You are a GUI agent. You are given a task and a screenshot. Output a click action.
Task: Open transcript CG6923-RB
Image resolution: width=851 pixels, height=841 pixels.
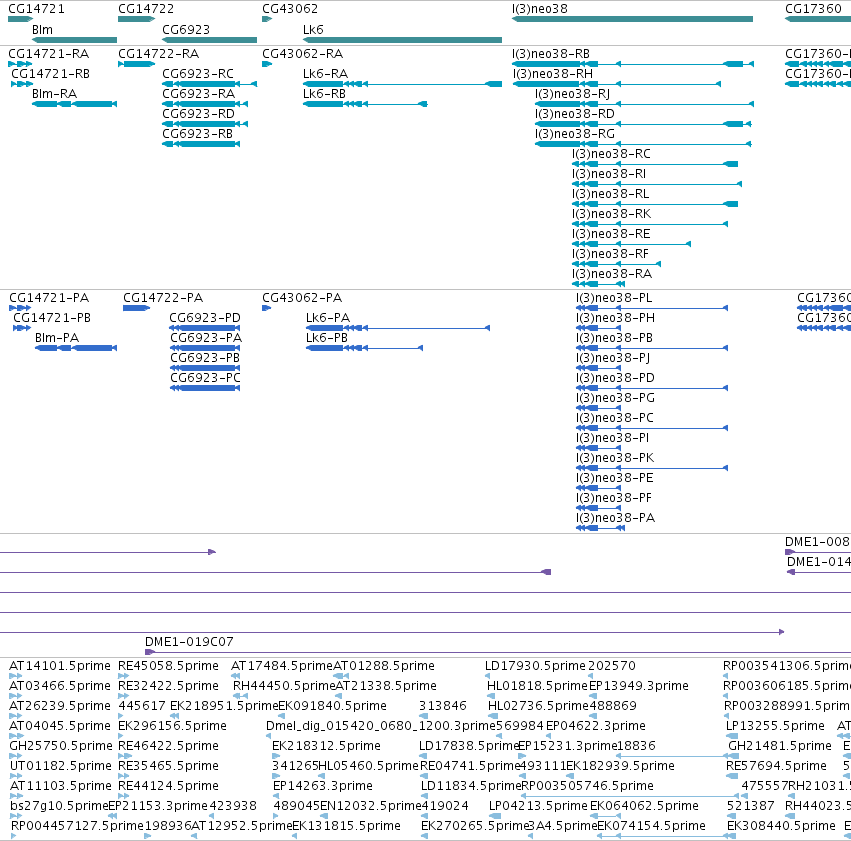pos(197,134)
